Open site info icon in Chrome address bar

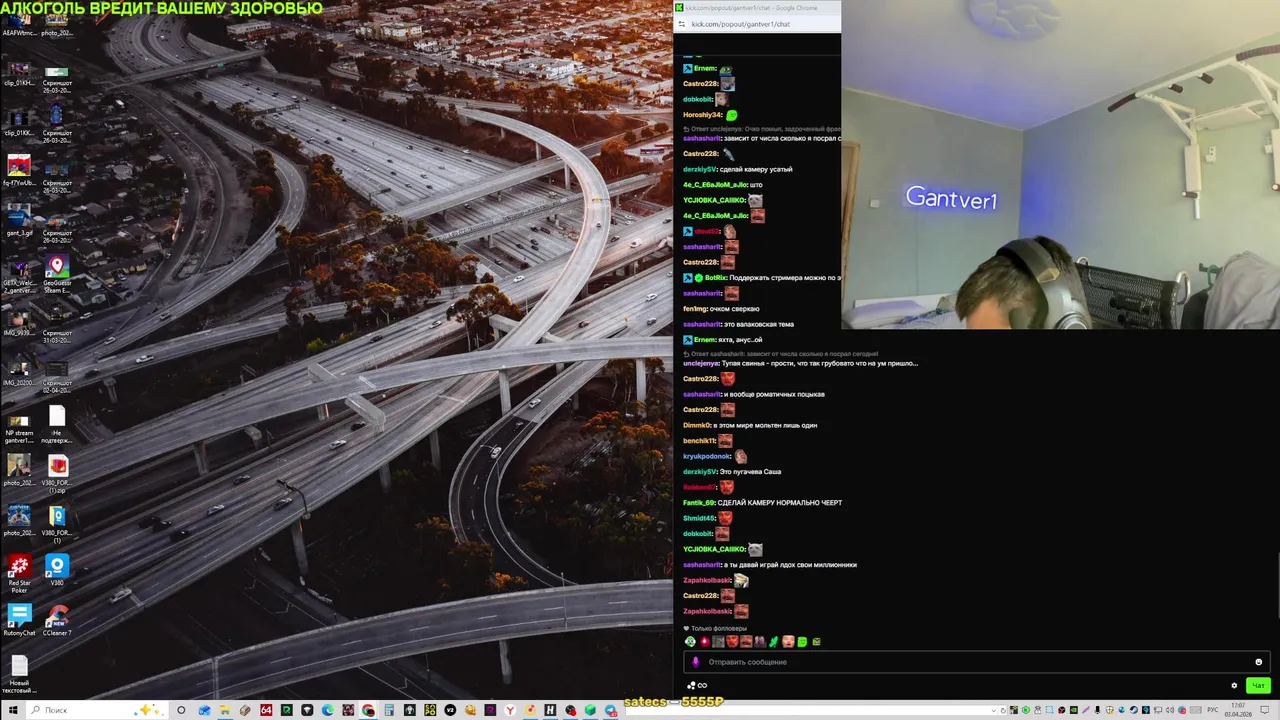682,24
